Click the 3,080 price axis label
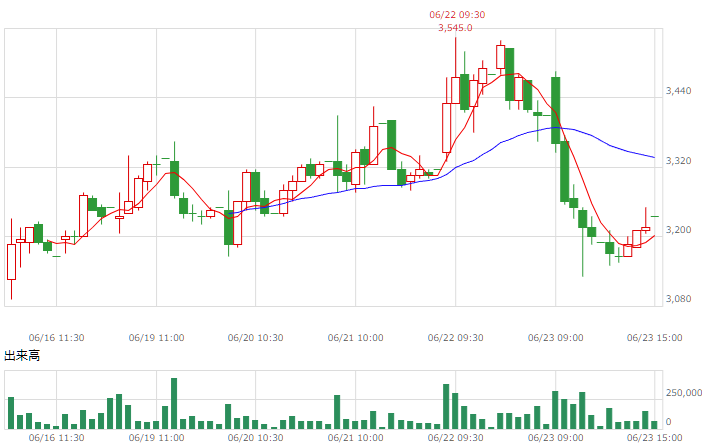 click(678, 299)
